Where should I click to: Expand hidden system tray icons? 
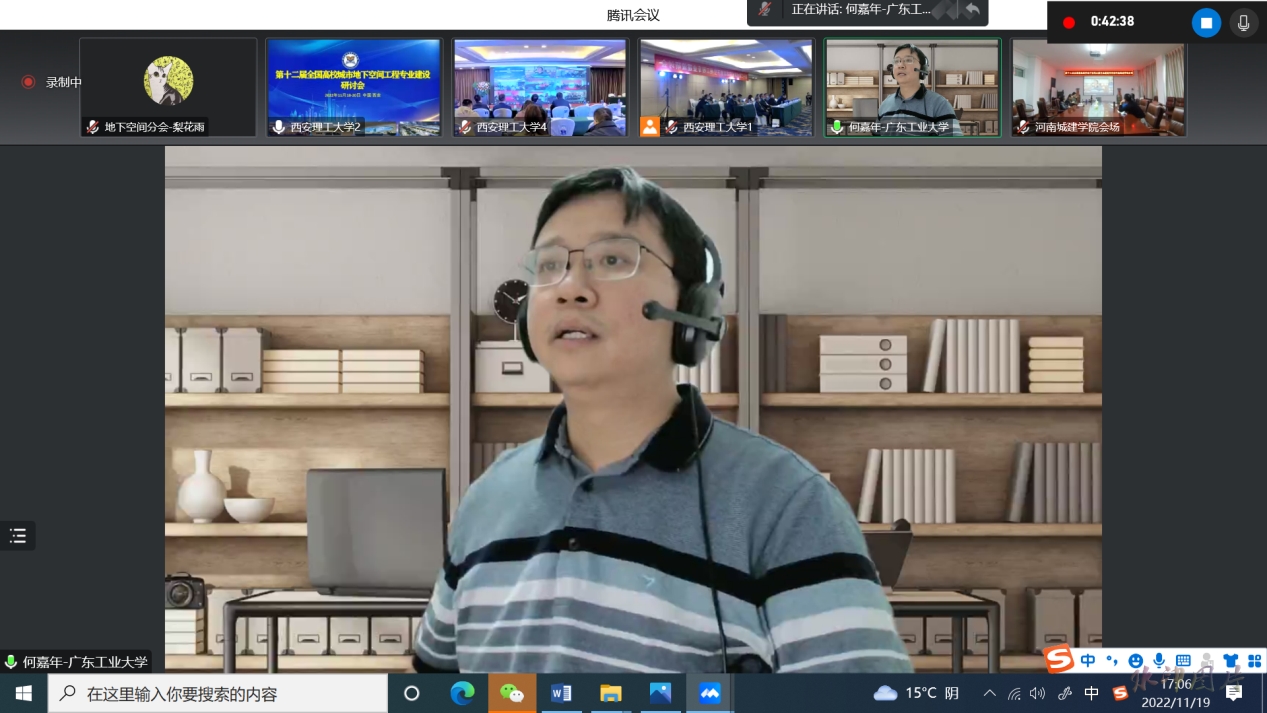tap(990, 693)
